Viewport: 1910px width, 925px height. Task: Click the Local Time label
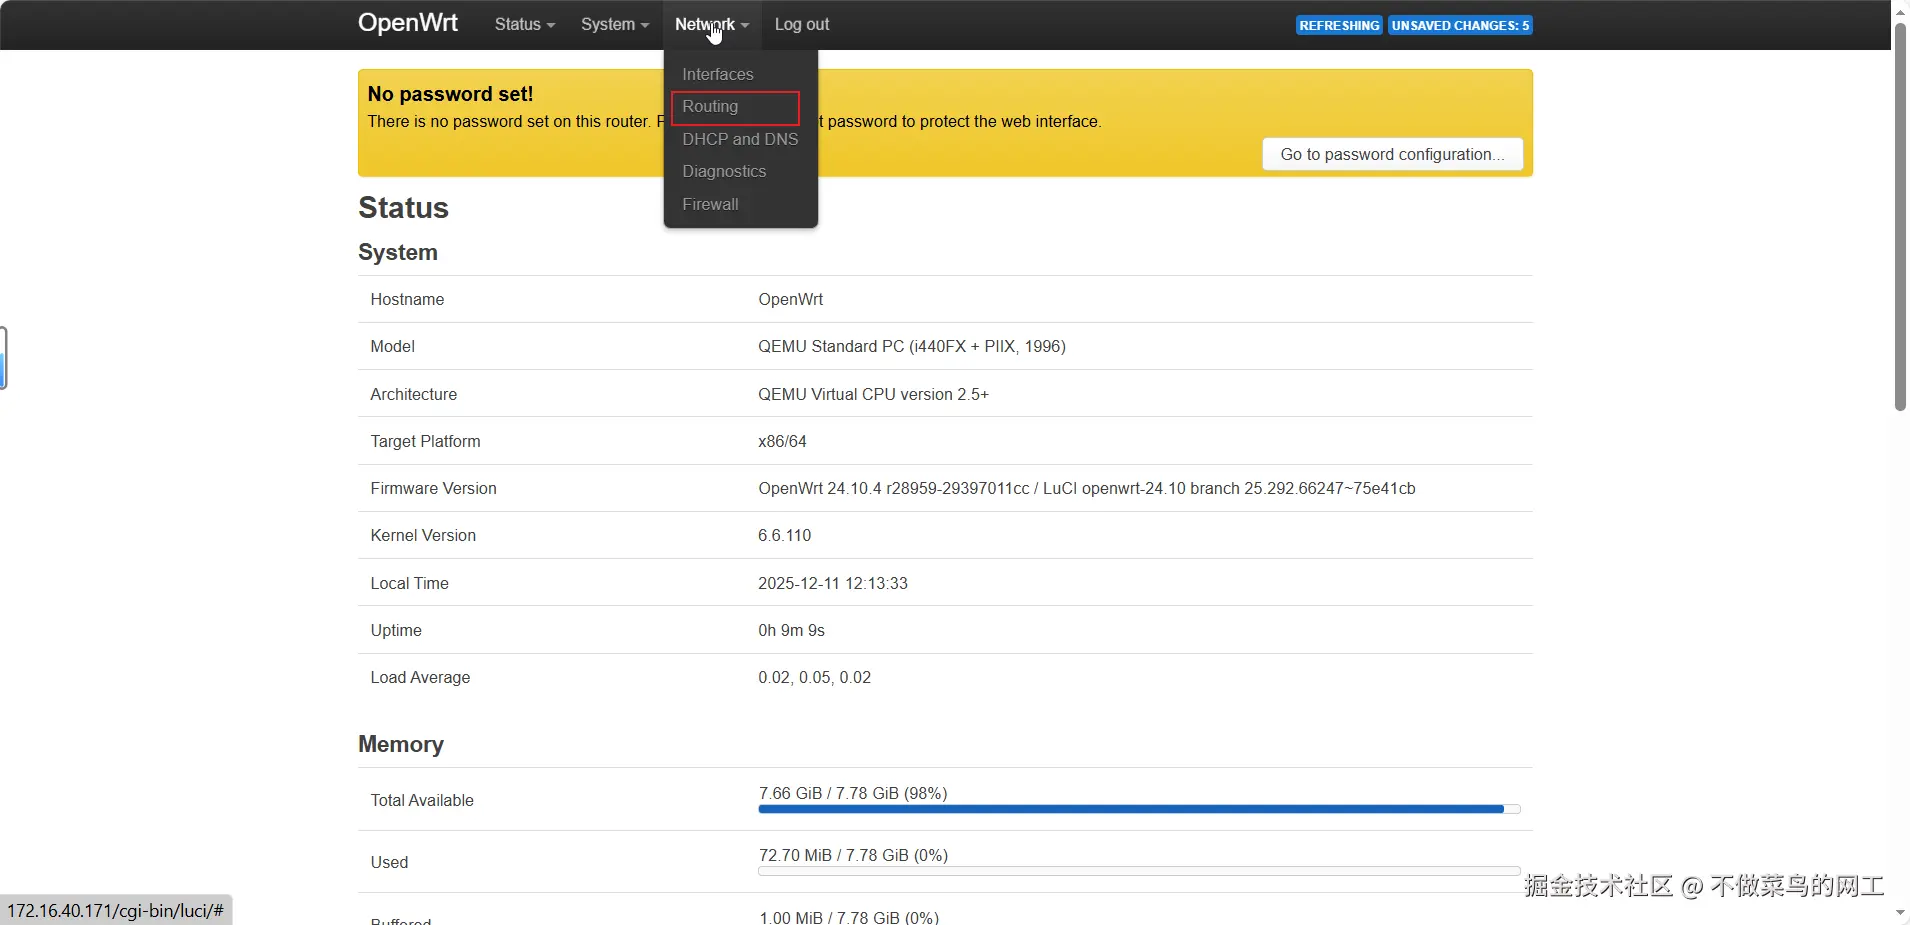pos(409,583)
